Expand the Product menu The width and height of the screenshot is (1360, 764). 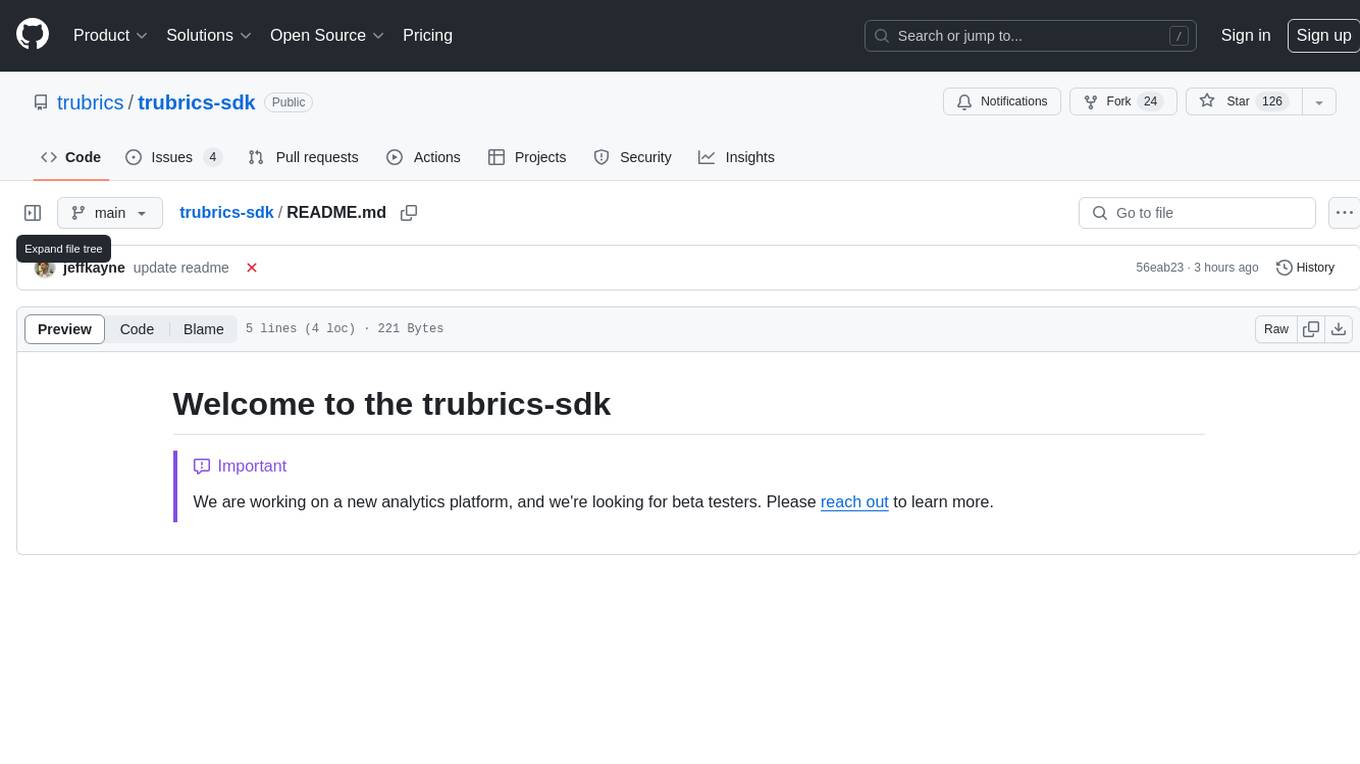(x=110, y=35)
